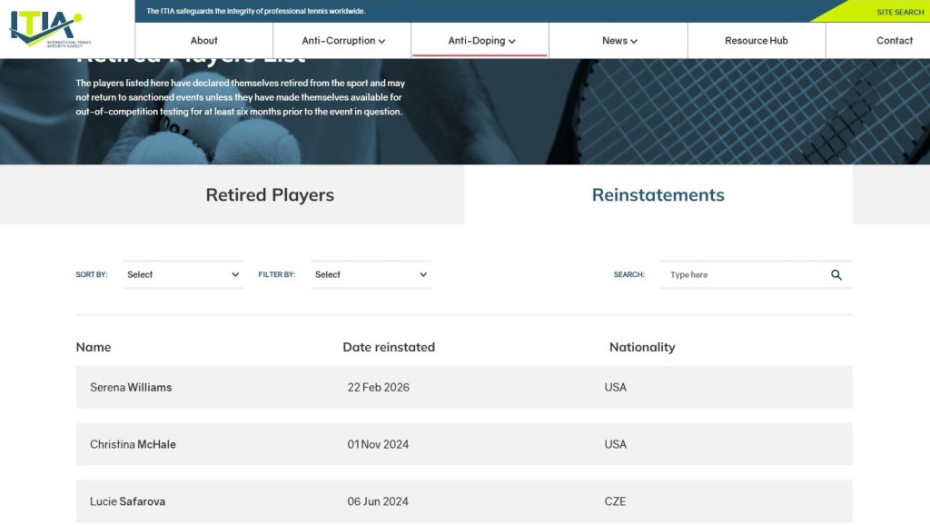Open the Sort By select dropdown
Viewport: 930px width, 525px height.
pyautogui.click(x=183, y=275)
